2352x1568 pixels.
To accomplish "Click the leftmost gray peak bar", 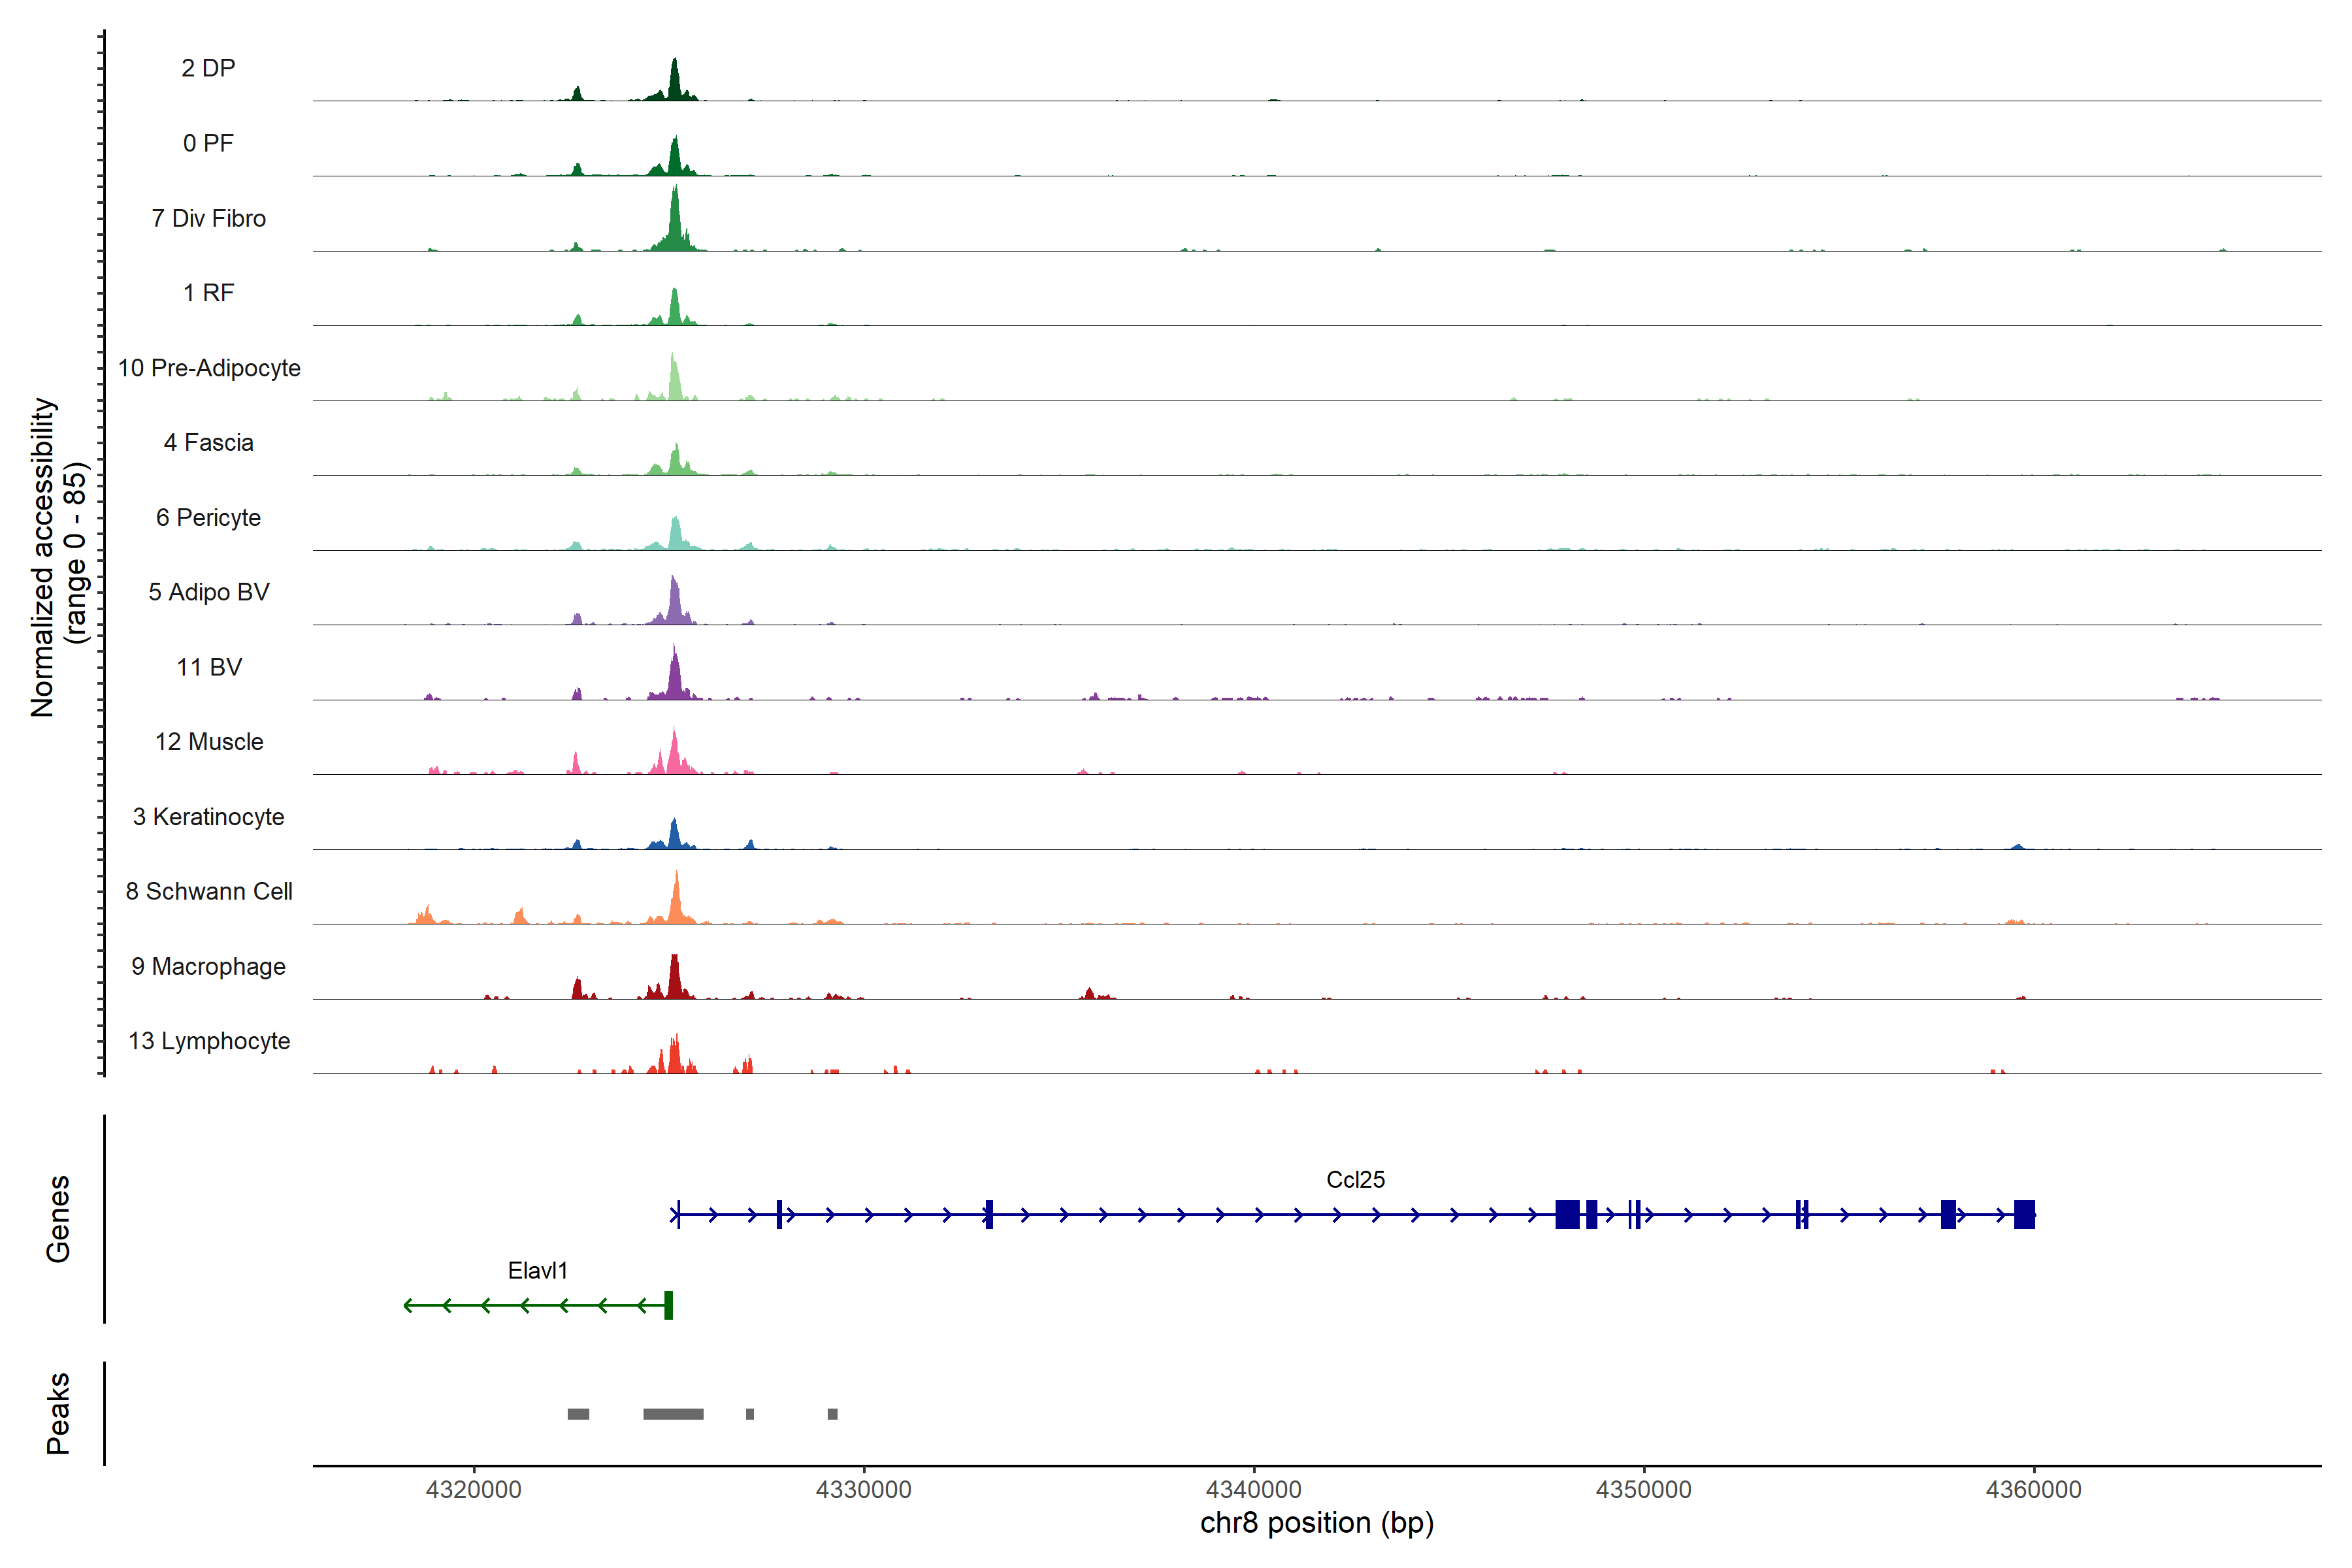I will [x=578, y=1414].
